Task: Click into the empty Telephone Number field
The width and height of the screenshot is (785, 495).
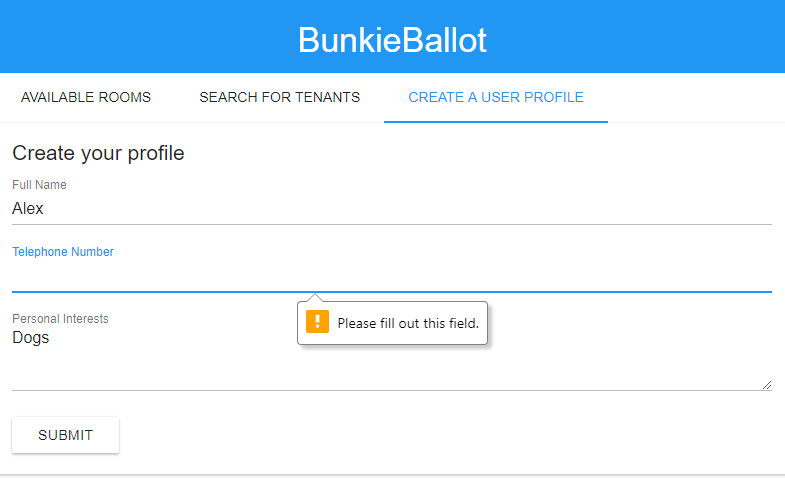Action: [392, 276]
